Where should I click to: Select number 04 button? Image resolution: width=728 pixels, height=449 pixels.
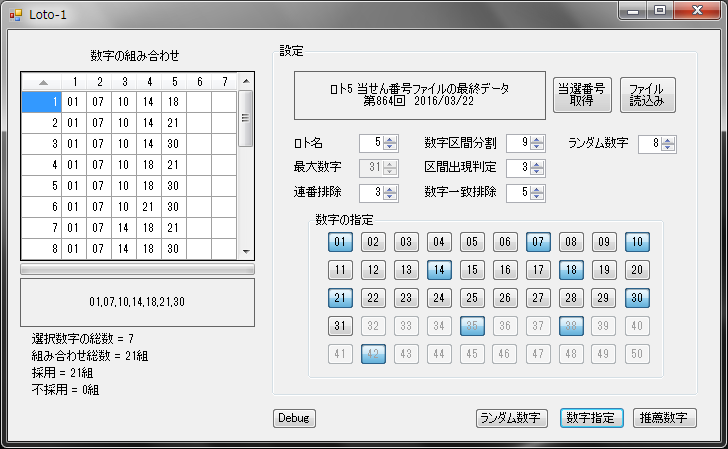(x=439, y=242)
